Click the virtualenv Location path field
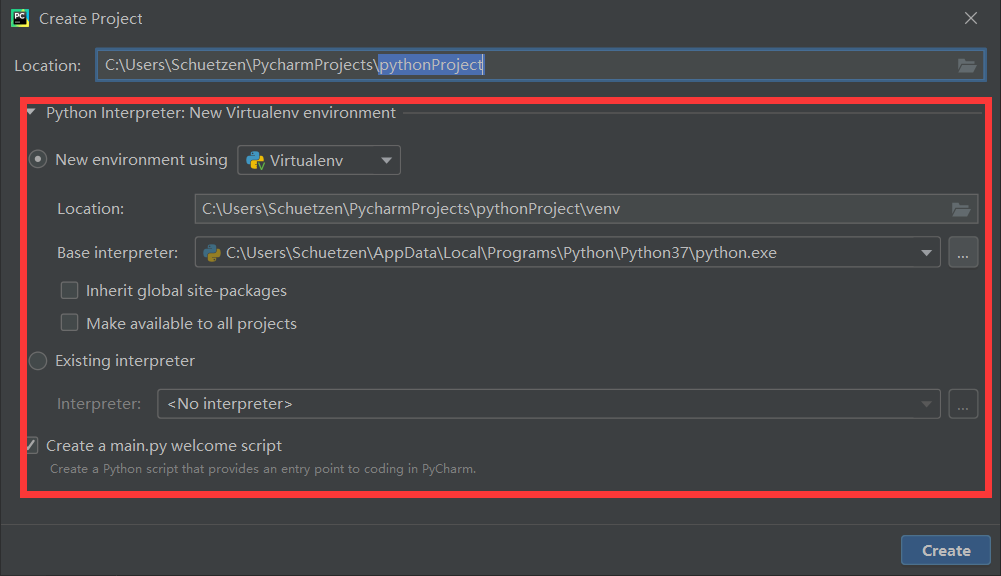The width and height of the screenshot is (1001, 576). pos(586,209)
